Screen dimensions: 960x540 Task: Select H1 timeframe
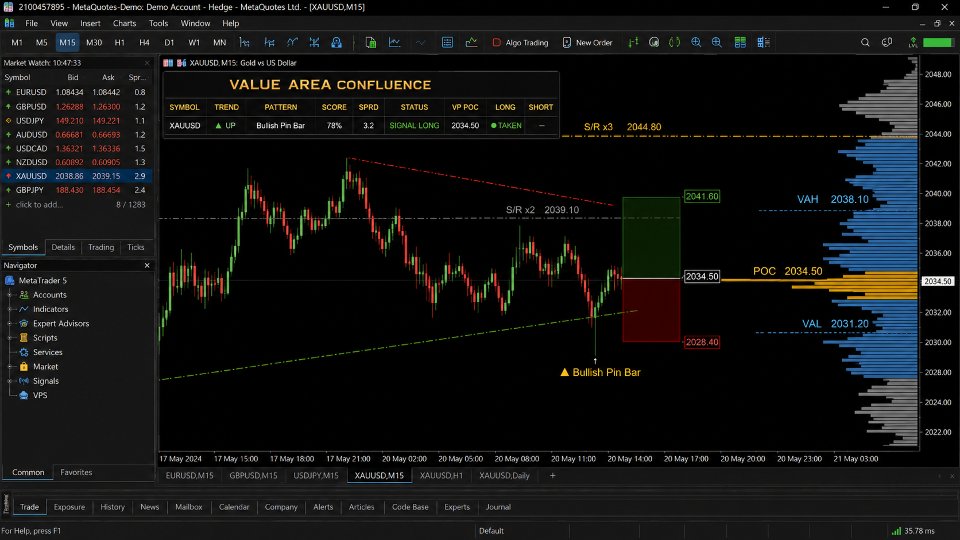click(119, 42)
